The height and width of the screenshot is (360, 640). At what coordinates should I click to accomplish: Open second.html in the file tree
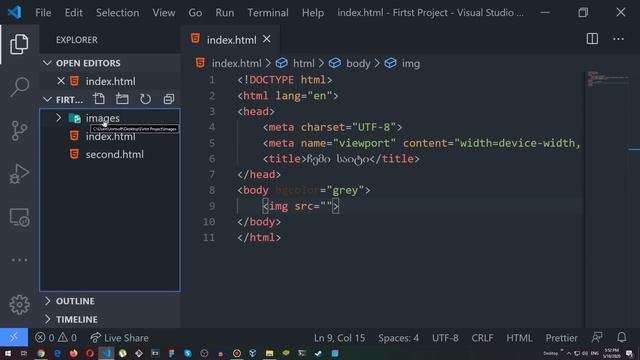(114, 154)
